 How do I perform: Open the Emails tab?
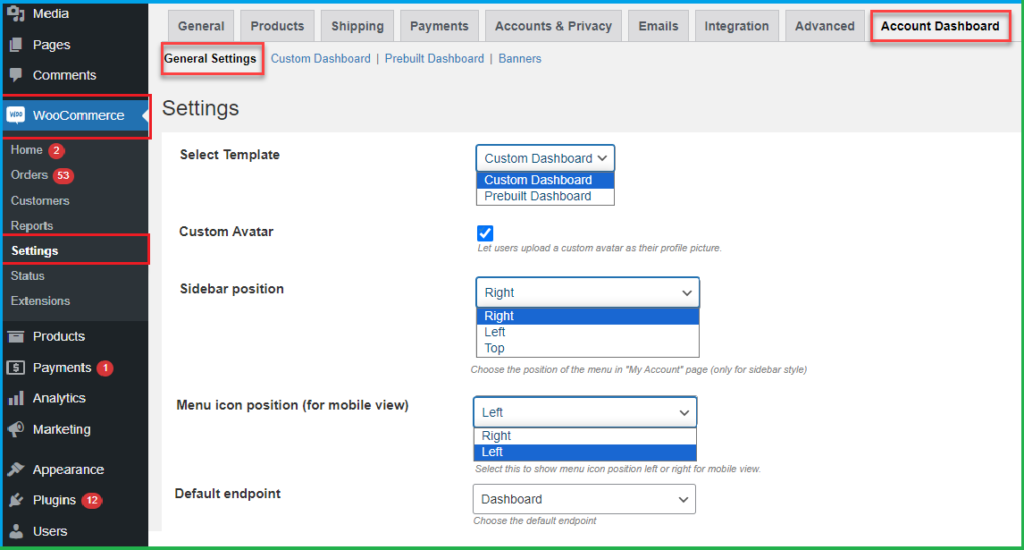point(658,26)
